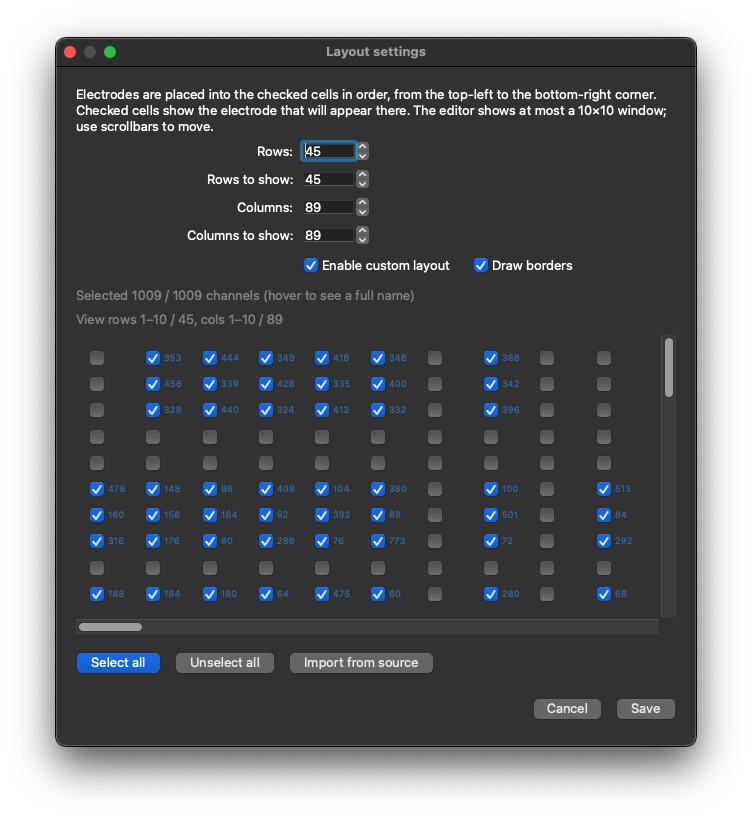Click the Unselect all button

225,663
